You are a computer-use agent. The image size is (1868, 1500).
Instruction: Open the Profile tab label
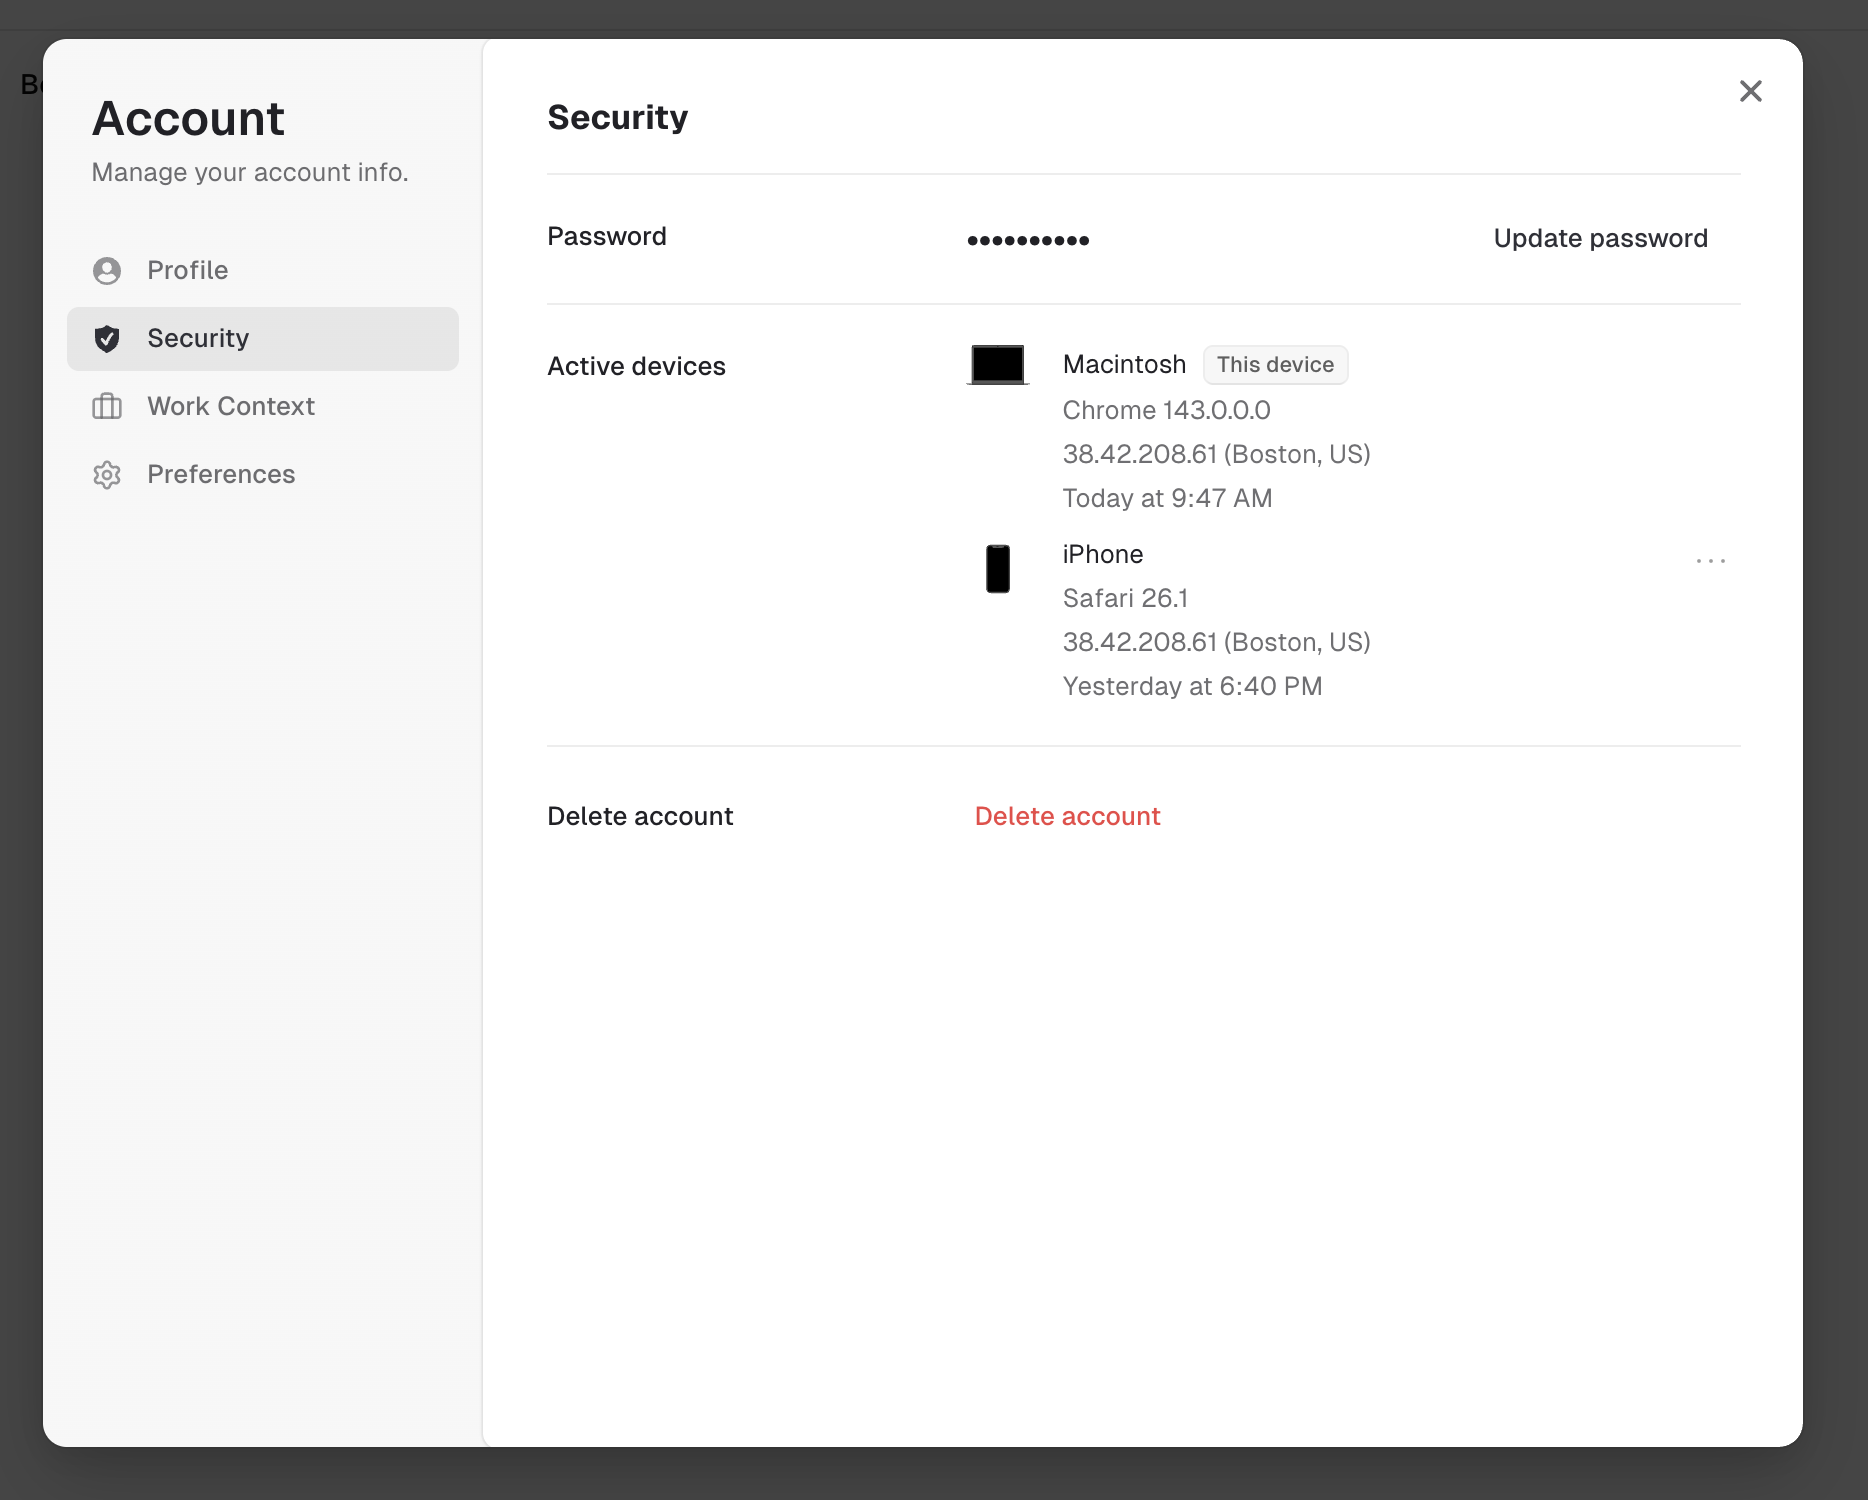click(x=188, y=271)
